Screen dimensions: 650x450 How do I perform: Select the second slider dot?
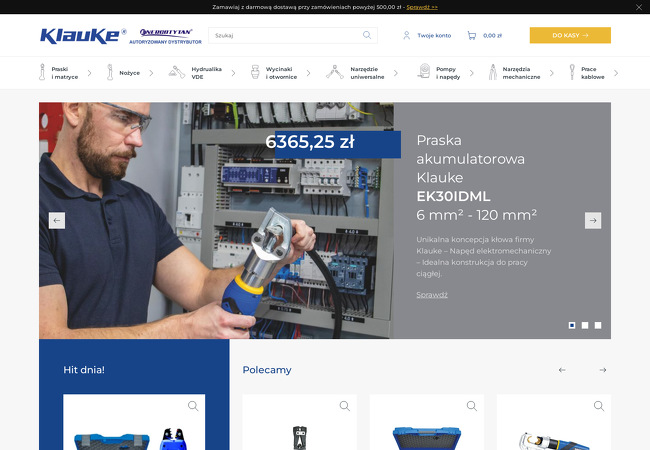coord(585,325)
